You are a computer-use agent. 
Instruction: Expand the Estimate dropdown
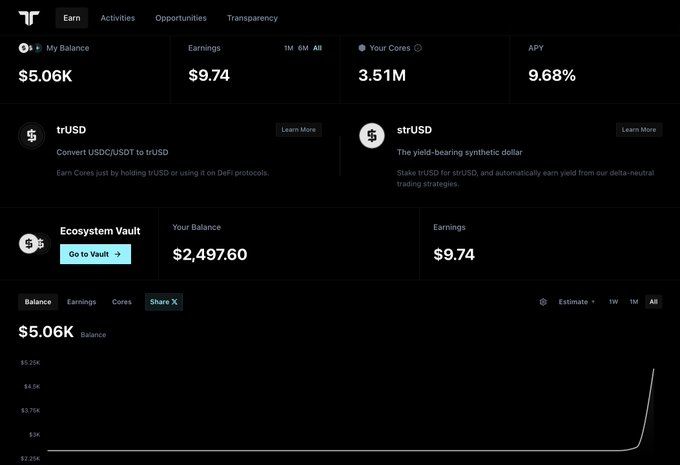click(576, 302)
